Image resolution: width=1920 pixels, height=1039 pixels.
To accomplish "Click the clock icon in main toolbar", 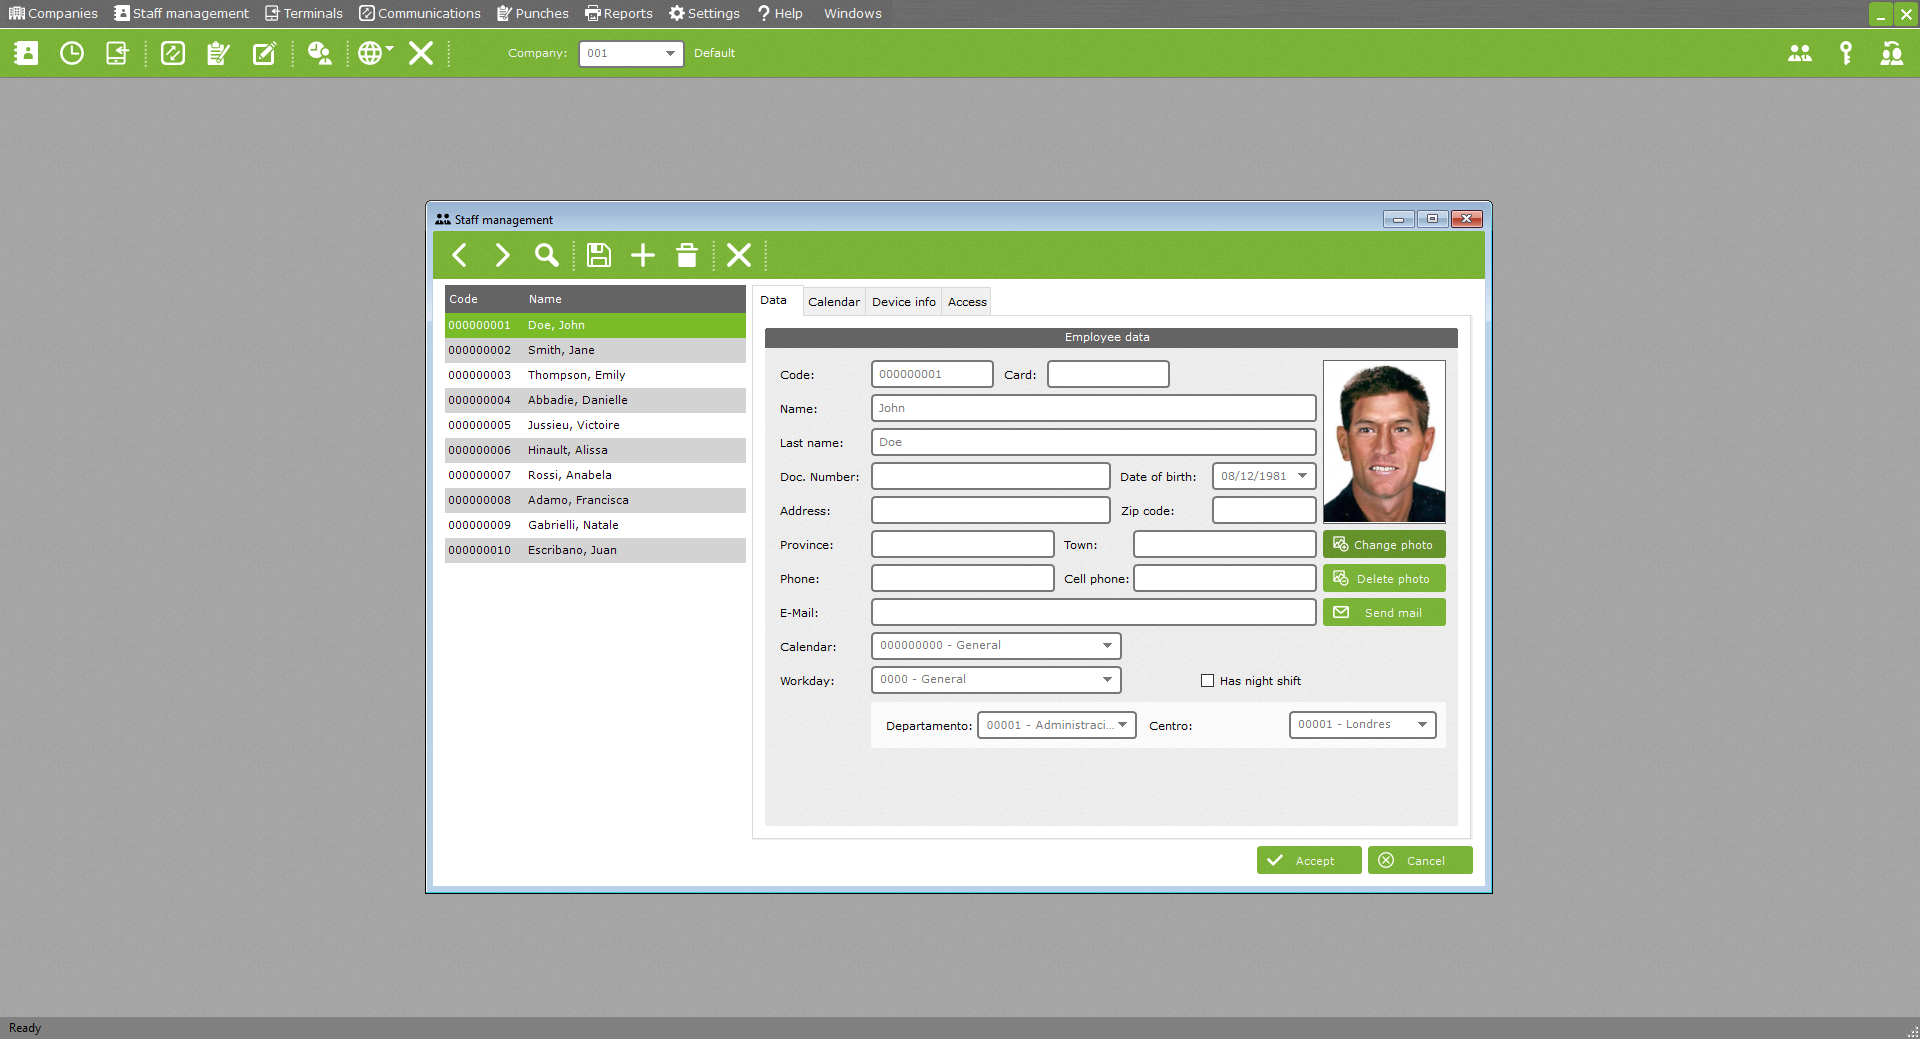I will 72,54.
